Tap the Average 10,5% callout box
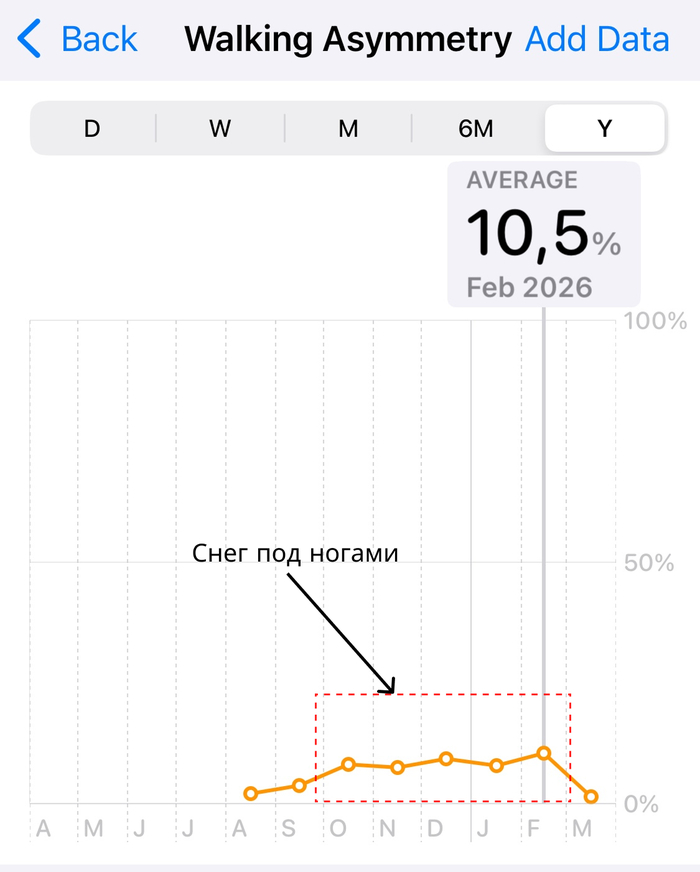This screenshot has width=700, height=872. (543, 234)
